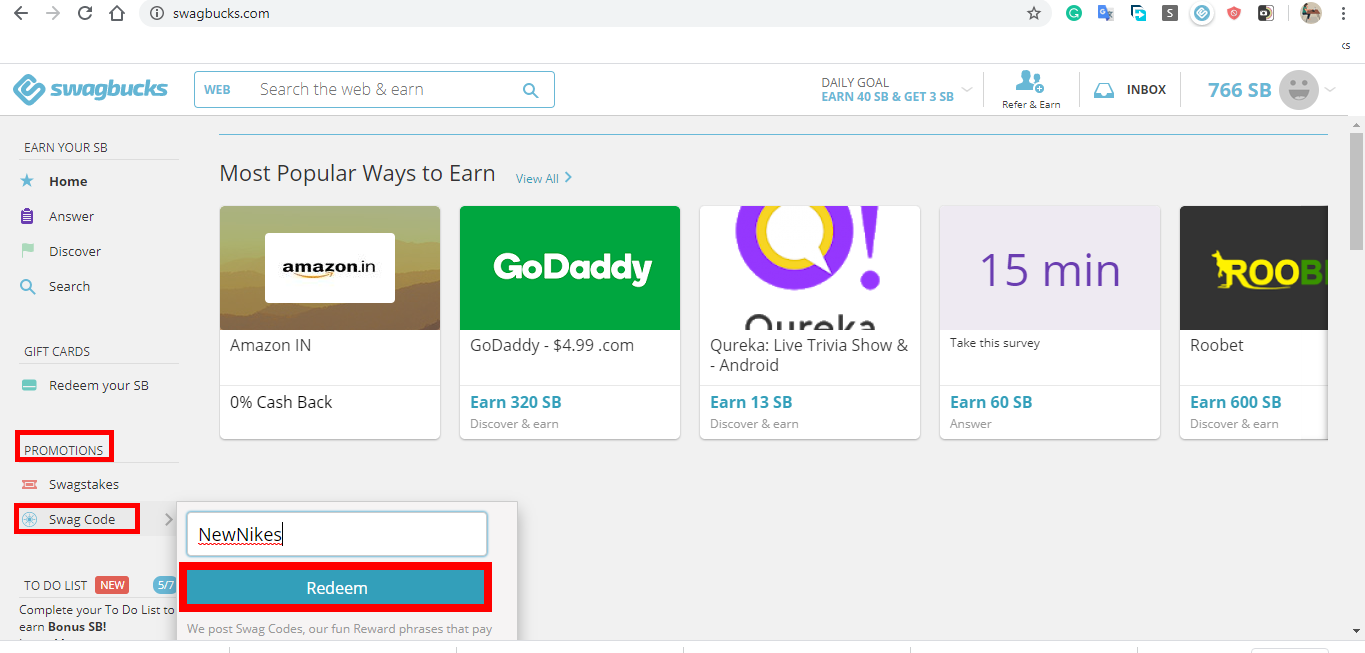Screen dimensions: 1365x653
Task: Click the Most Popular Ways to Earn heading
Action: 357,173
